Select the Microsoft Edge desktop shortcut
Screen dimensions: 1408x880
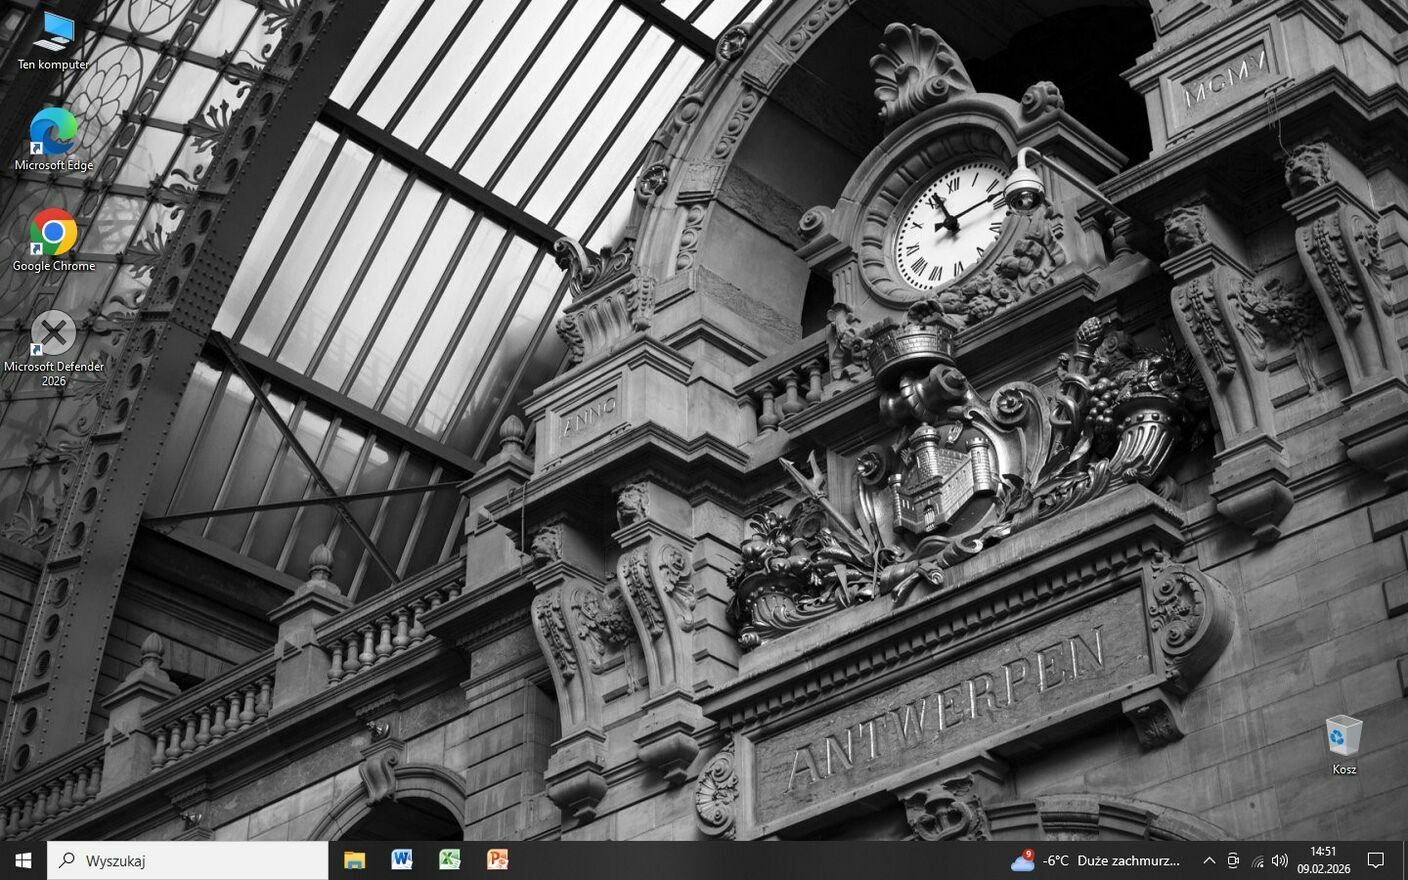(x=53, y=140)
